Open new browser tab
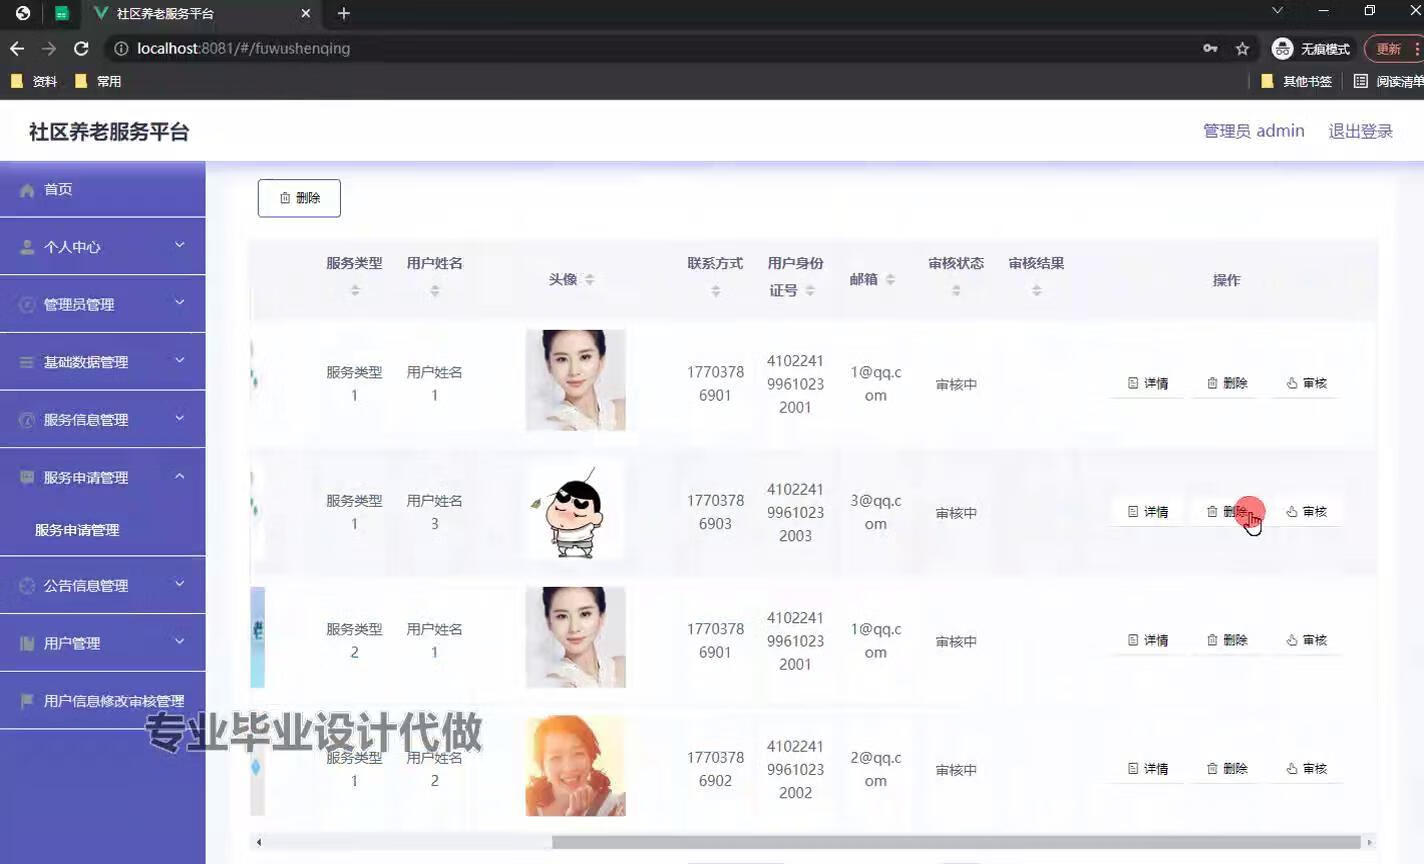Image resolution: width=1424 pixels, height=864 pixels. (x=344, y=13)
